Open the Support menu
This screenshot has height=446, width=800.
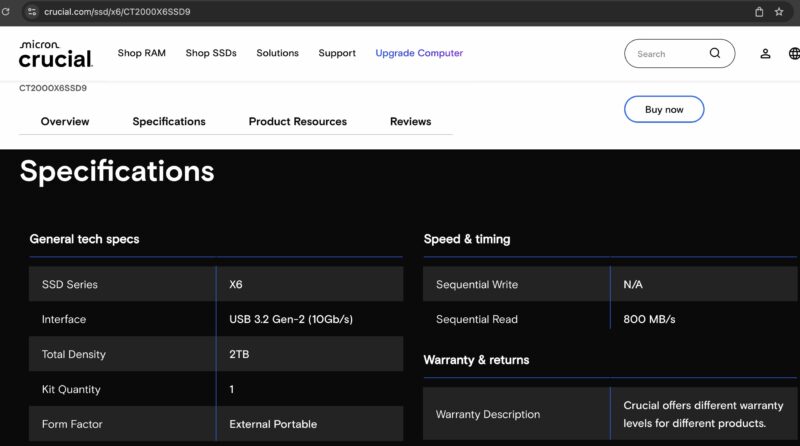[337, 53]
